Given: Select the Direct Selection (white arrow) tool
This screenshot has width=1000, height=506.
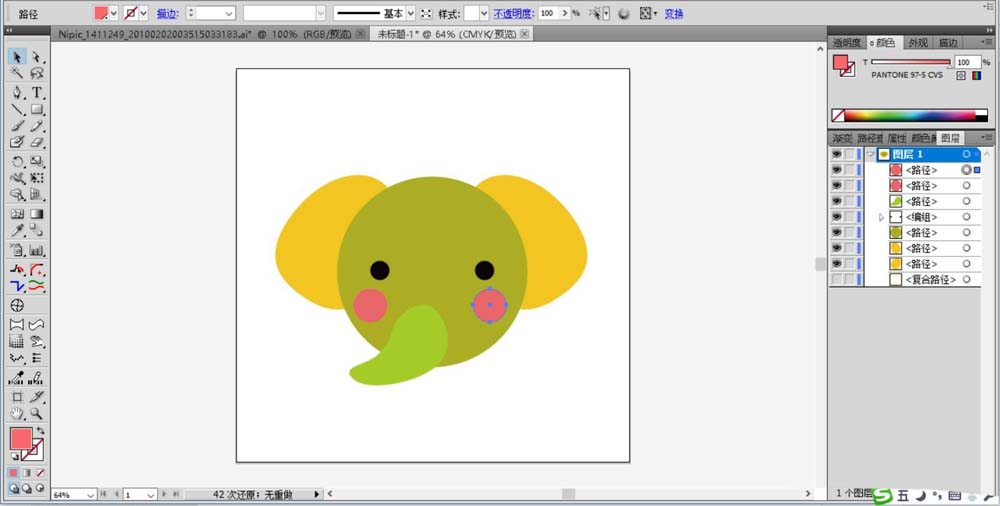Looking at the screenshot, I should pos(37,57).
